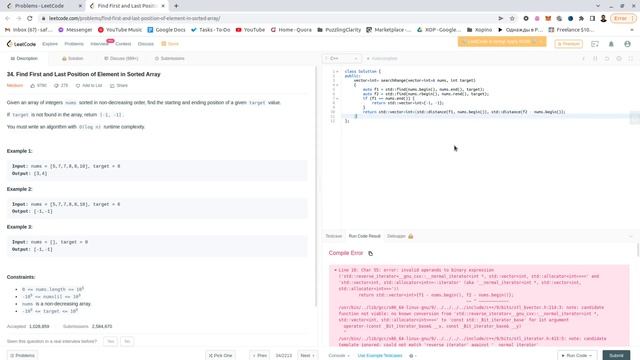Reset code to default with undo icon
Viewport: 640px width, 360px height.
coord(607,59)
